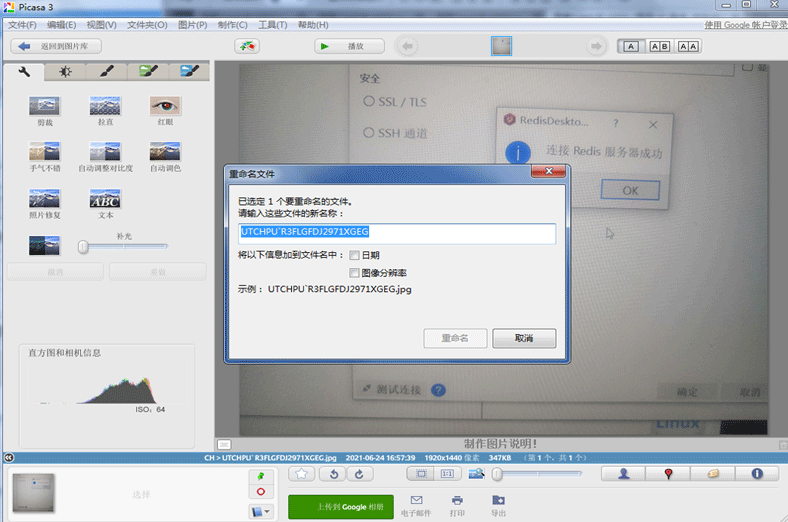Viewport: 788px width, 522px height.
Task: Open the 编辑(E) menu
Action: [x=61, y=25]
